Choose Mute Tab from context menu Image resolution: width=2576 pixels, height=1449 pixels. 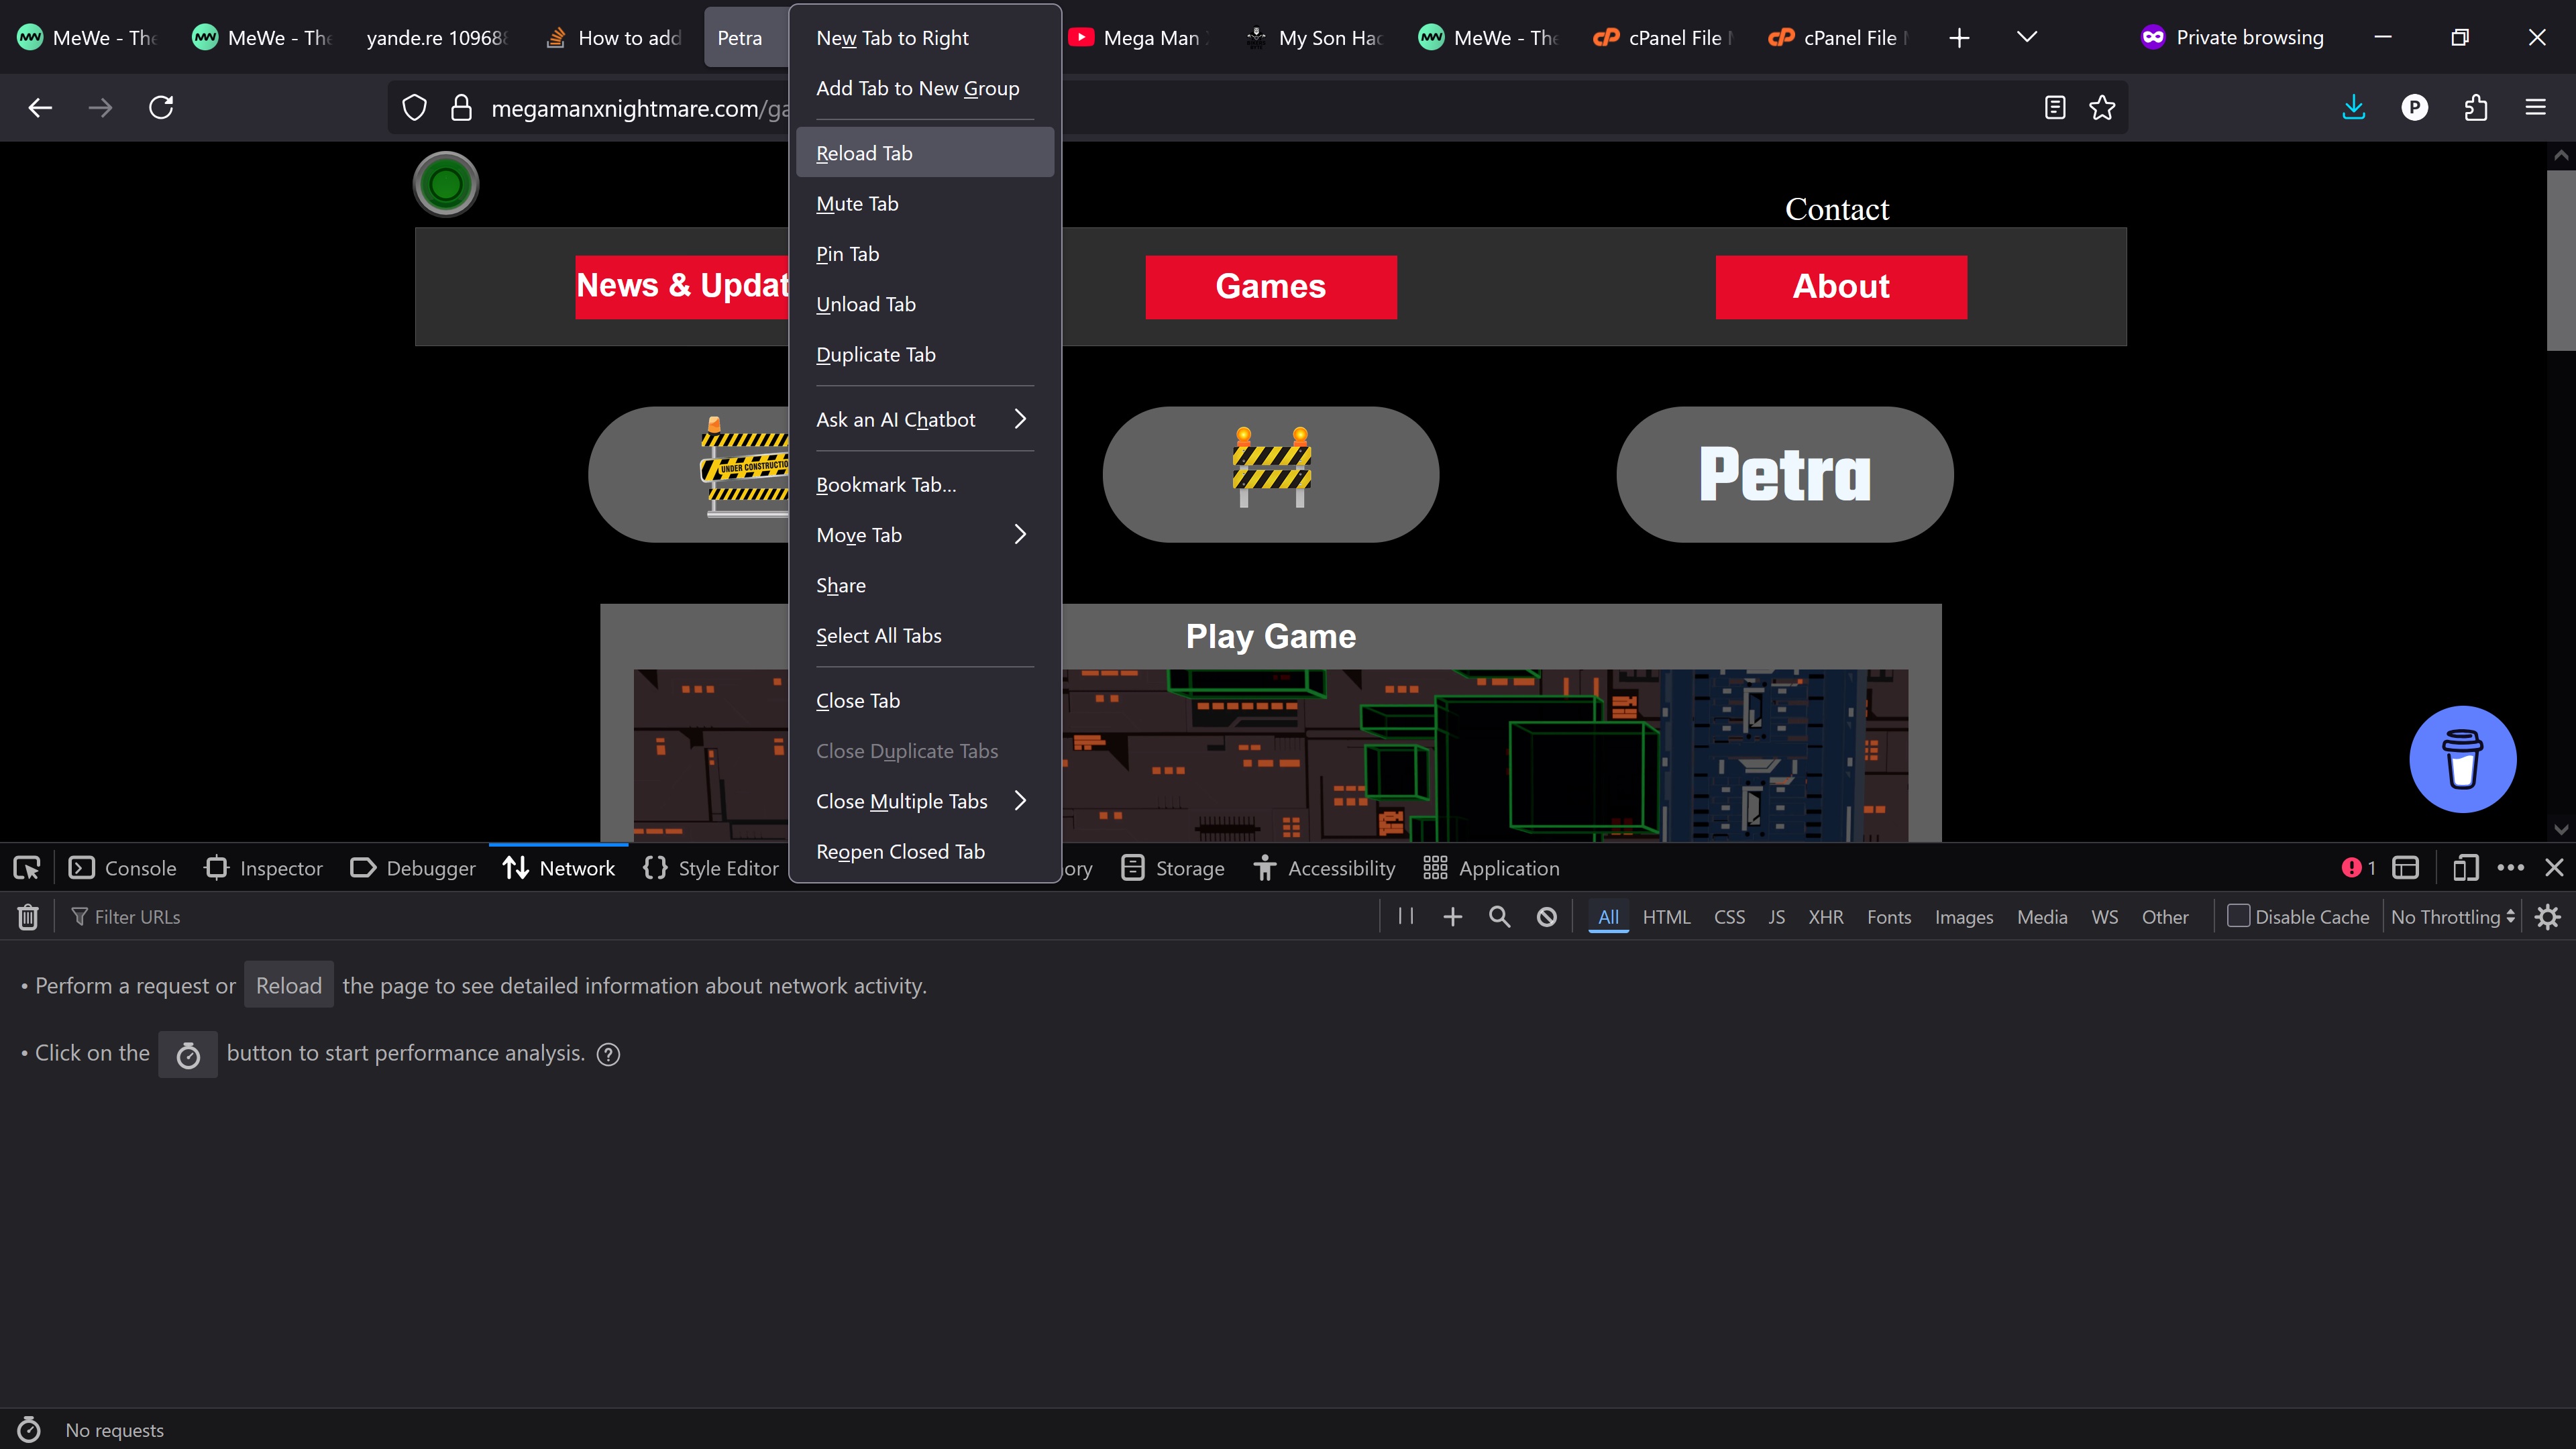924,204
